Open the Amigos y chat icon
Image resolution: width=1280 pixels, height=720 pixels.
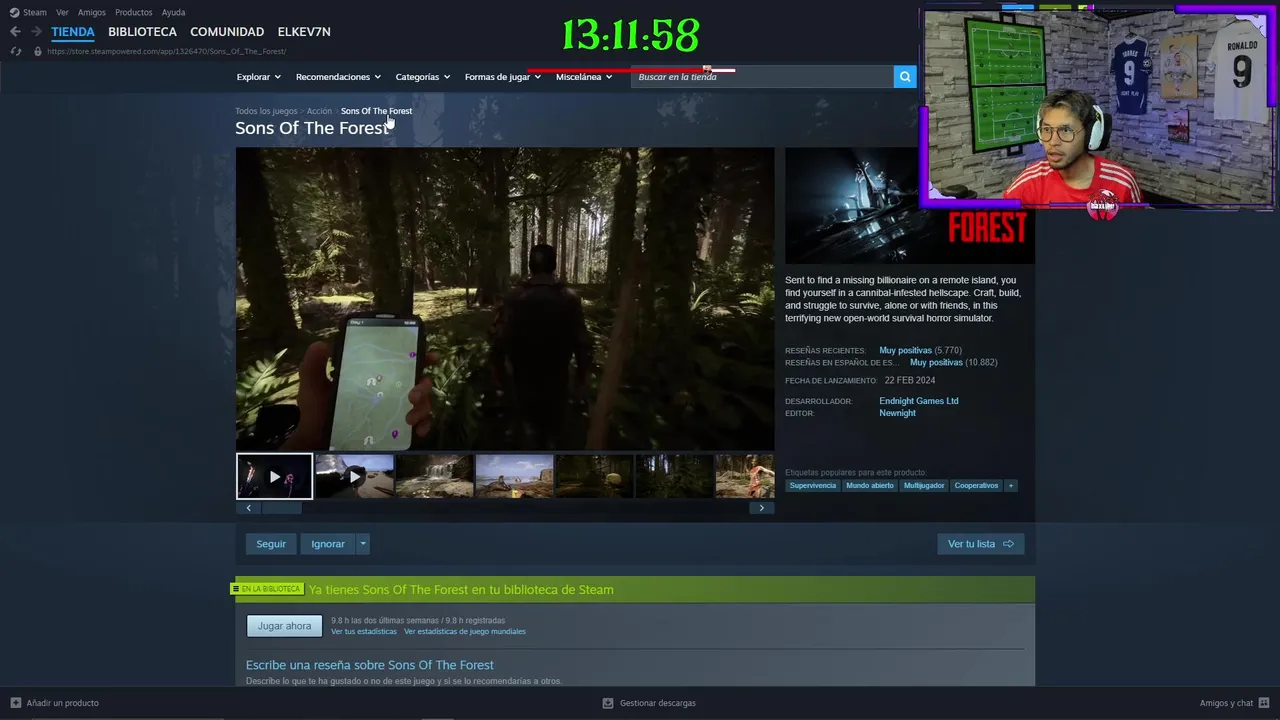[1264, 703]
